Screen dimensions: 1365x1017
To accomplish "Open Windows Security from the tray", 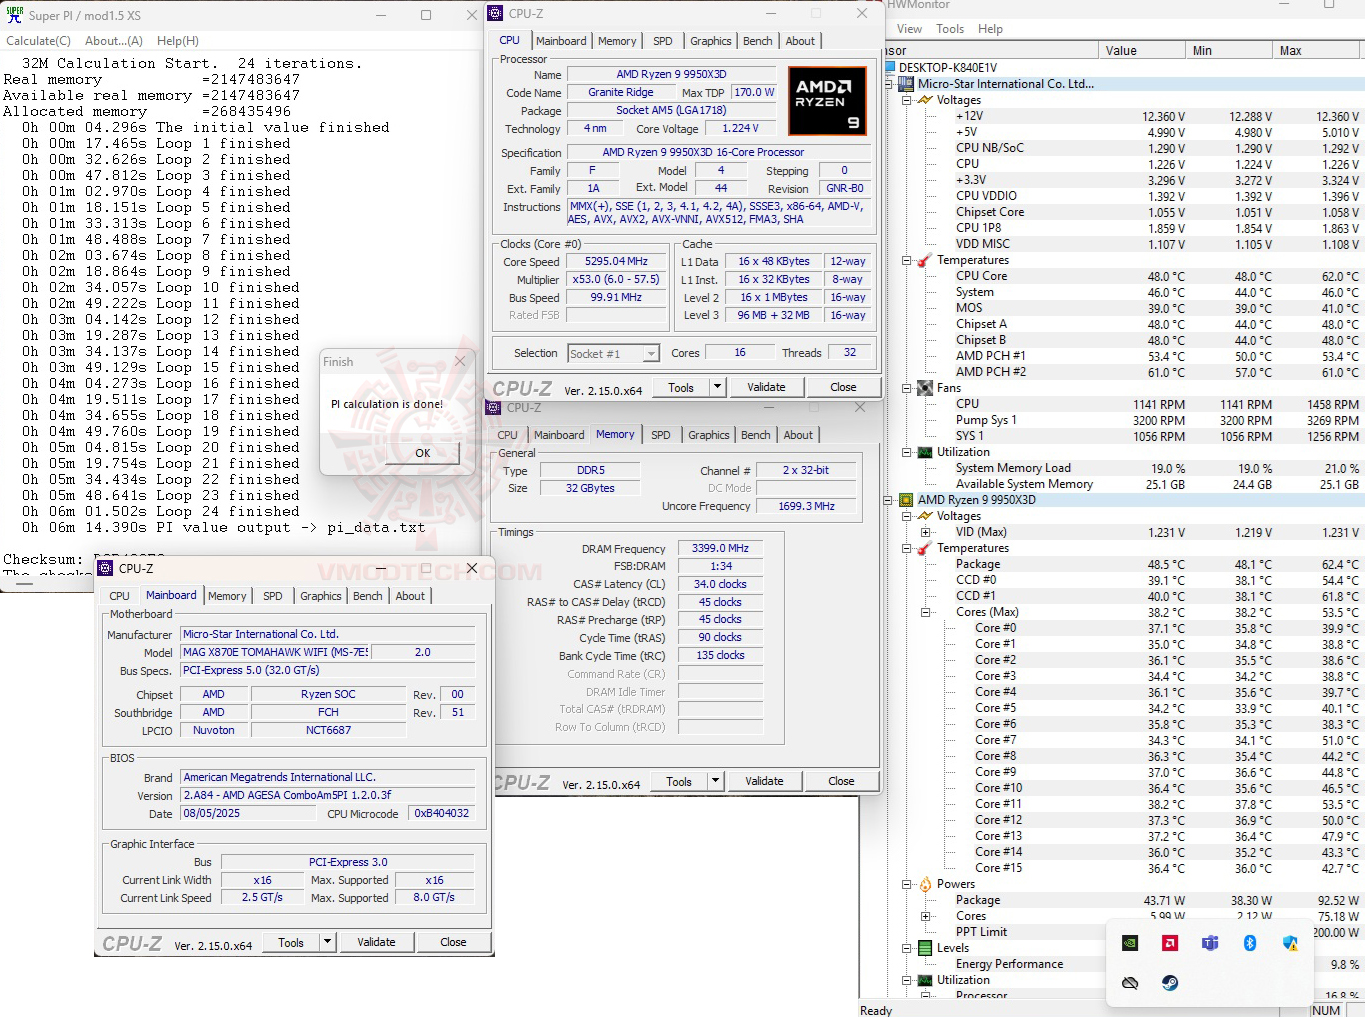I will click(1289, 944).
